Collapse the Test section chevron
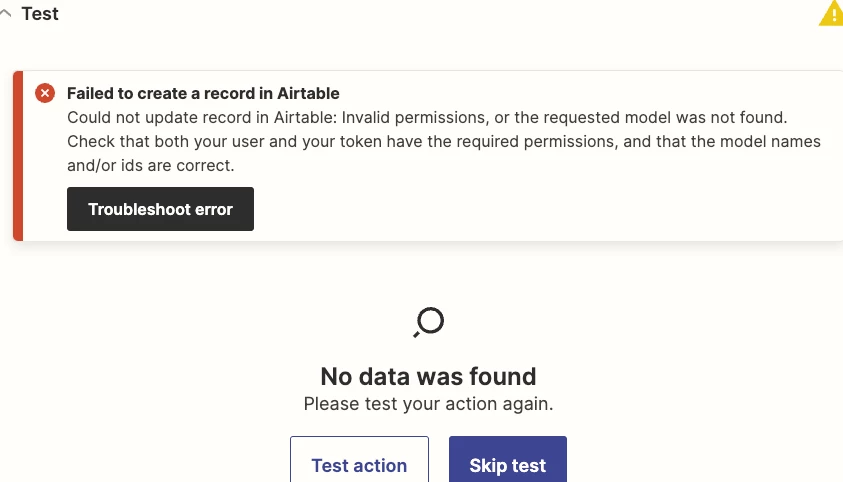Image resolution: width=843 pixels, height=482 pixels. tap(6, 15)
